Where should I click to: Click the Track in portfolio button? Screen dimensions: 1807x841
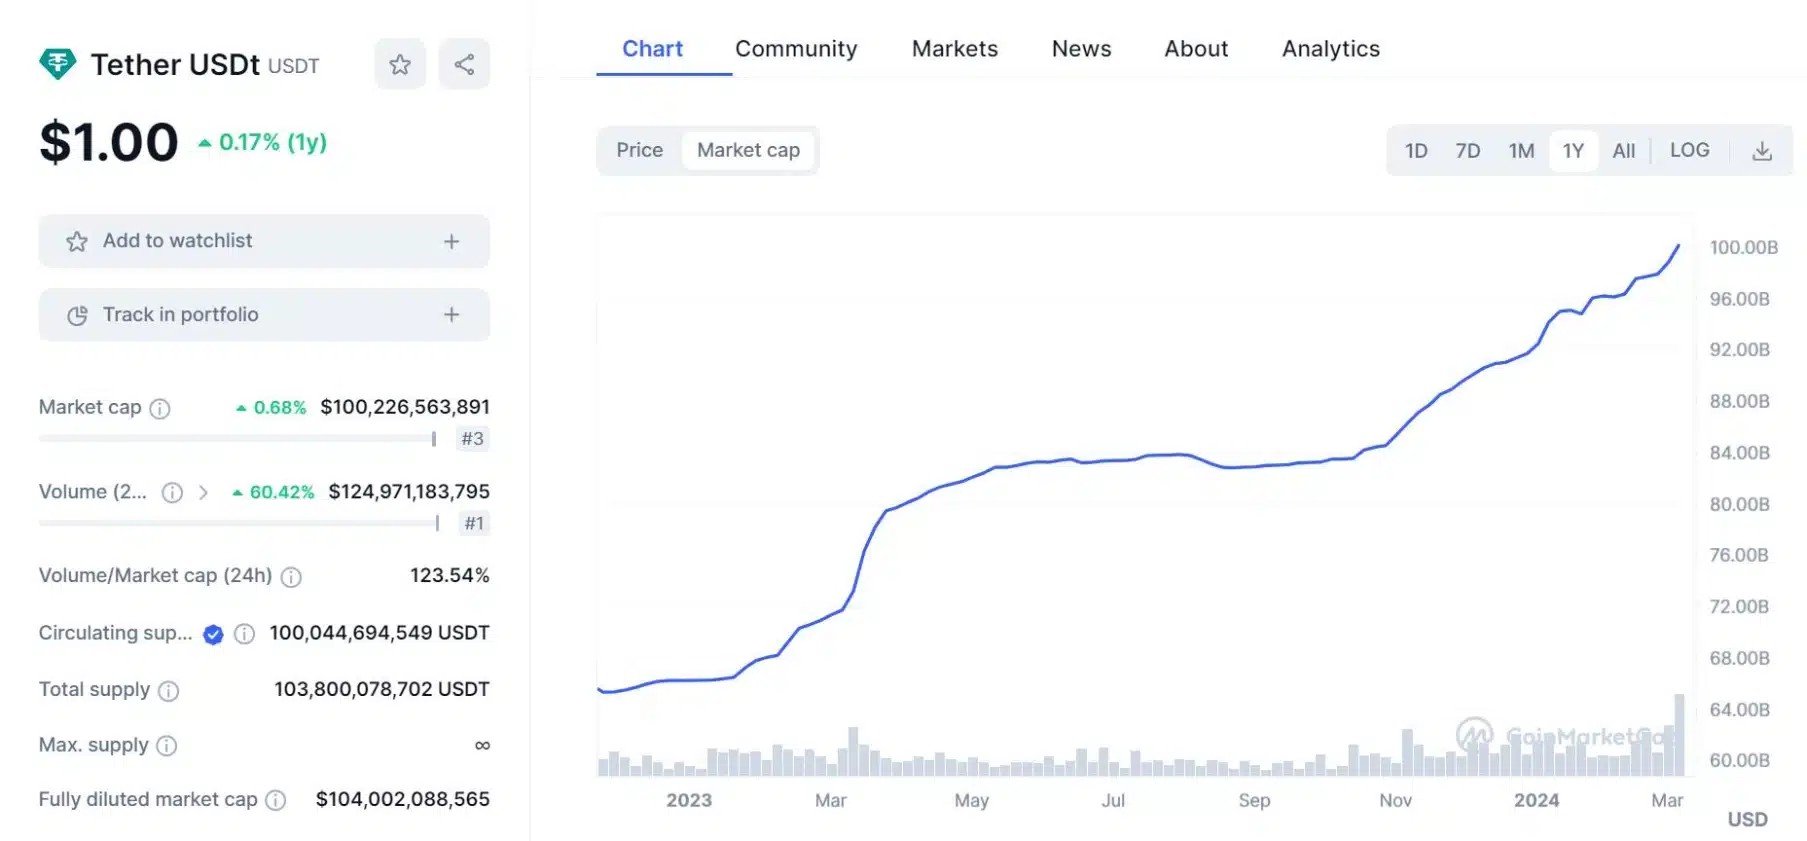point(264,315)
